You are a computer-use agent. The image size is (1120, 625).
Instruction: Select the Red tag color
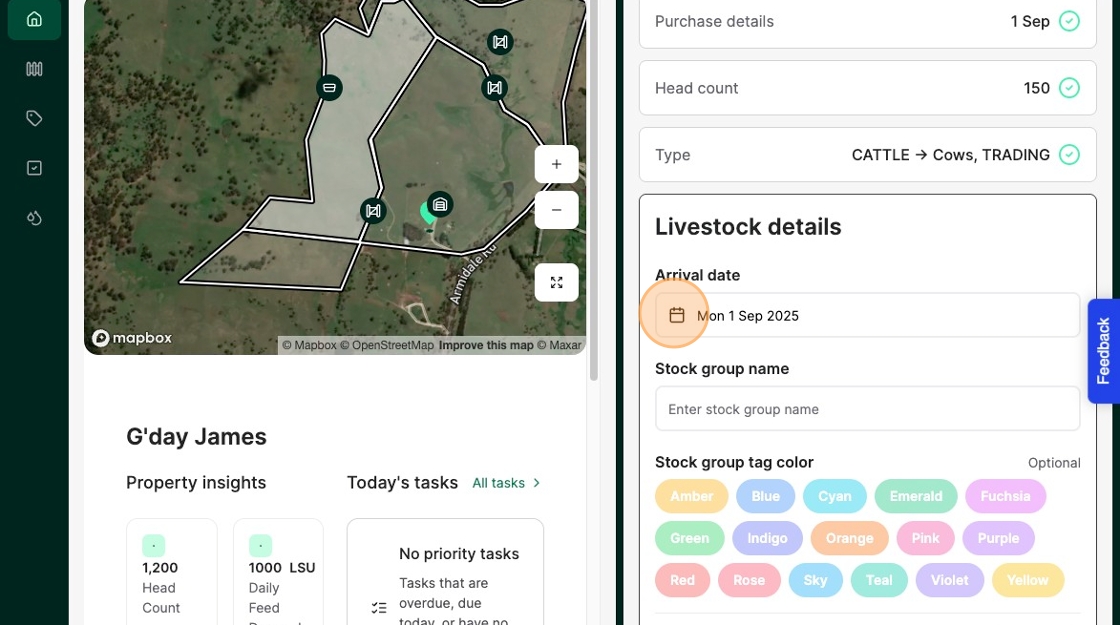pos(682,580)
